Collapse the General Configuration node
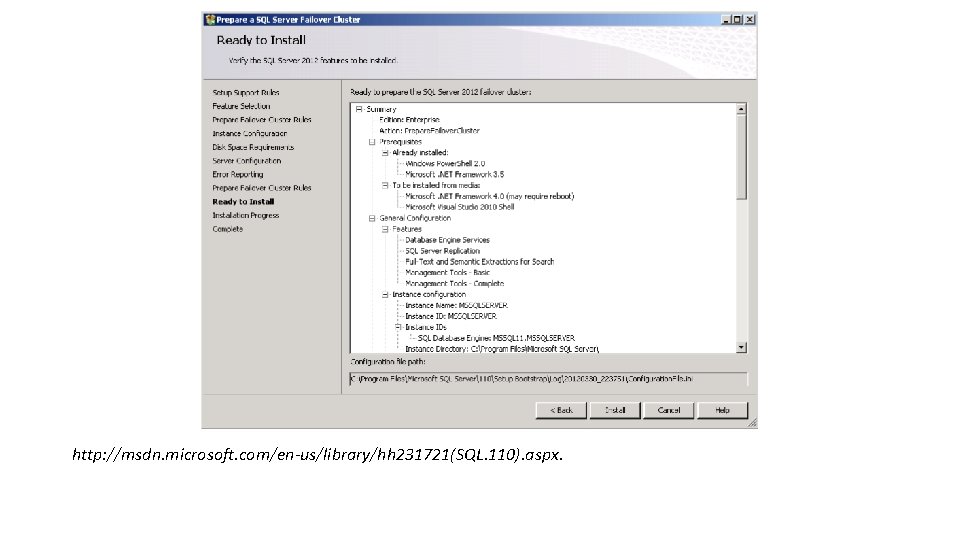 click(x=372, y=218)
